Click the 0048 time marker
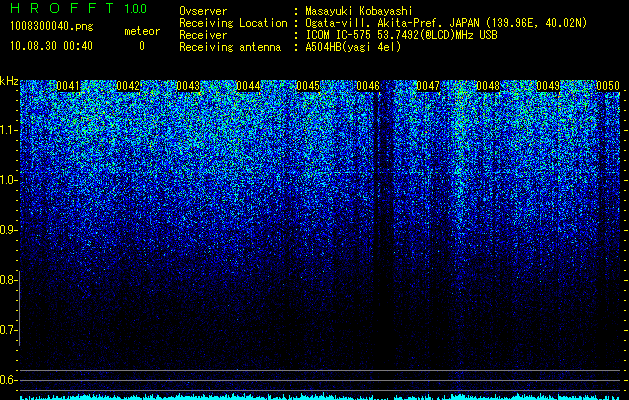Image resolution: width=629 pixels, height=400 pixels. tap(488, 86)
